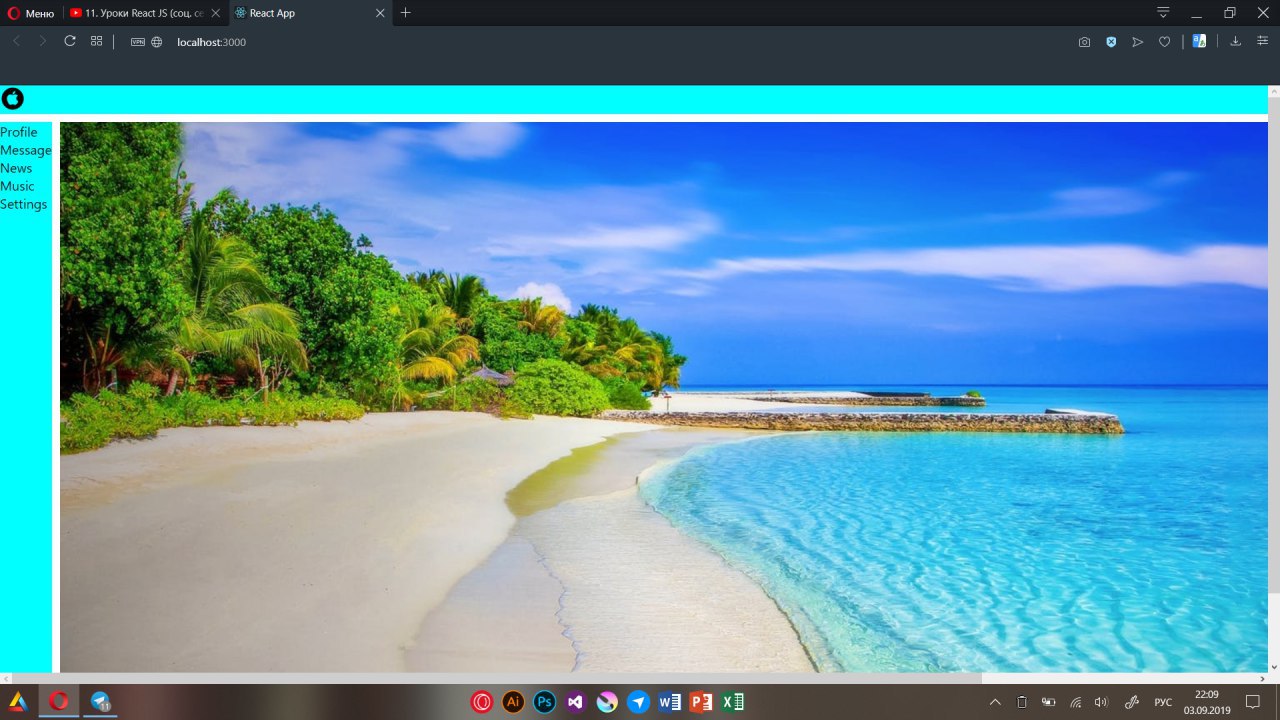Launch the pinned Opera icon in the taskbar center
Viewport: 1280px width, 720px height.
[482, 702]
